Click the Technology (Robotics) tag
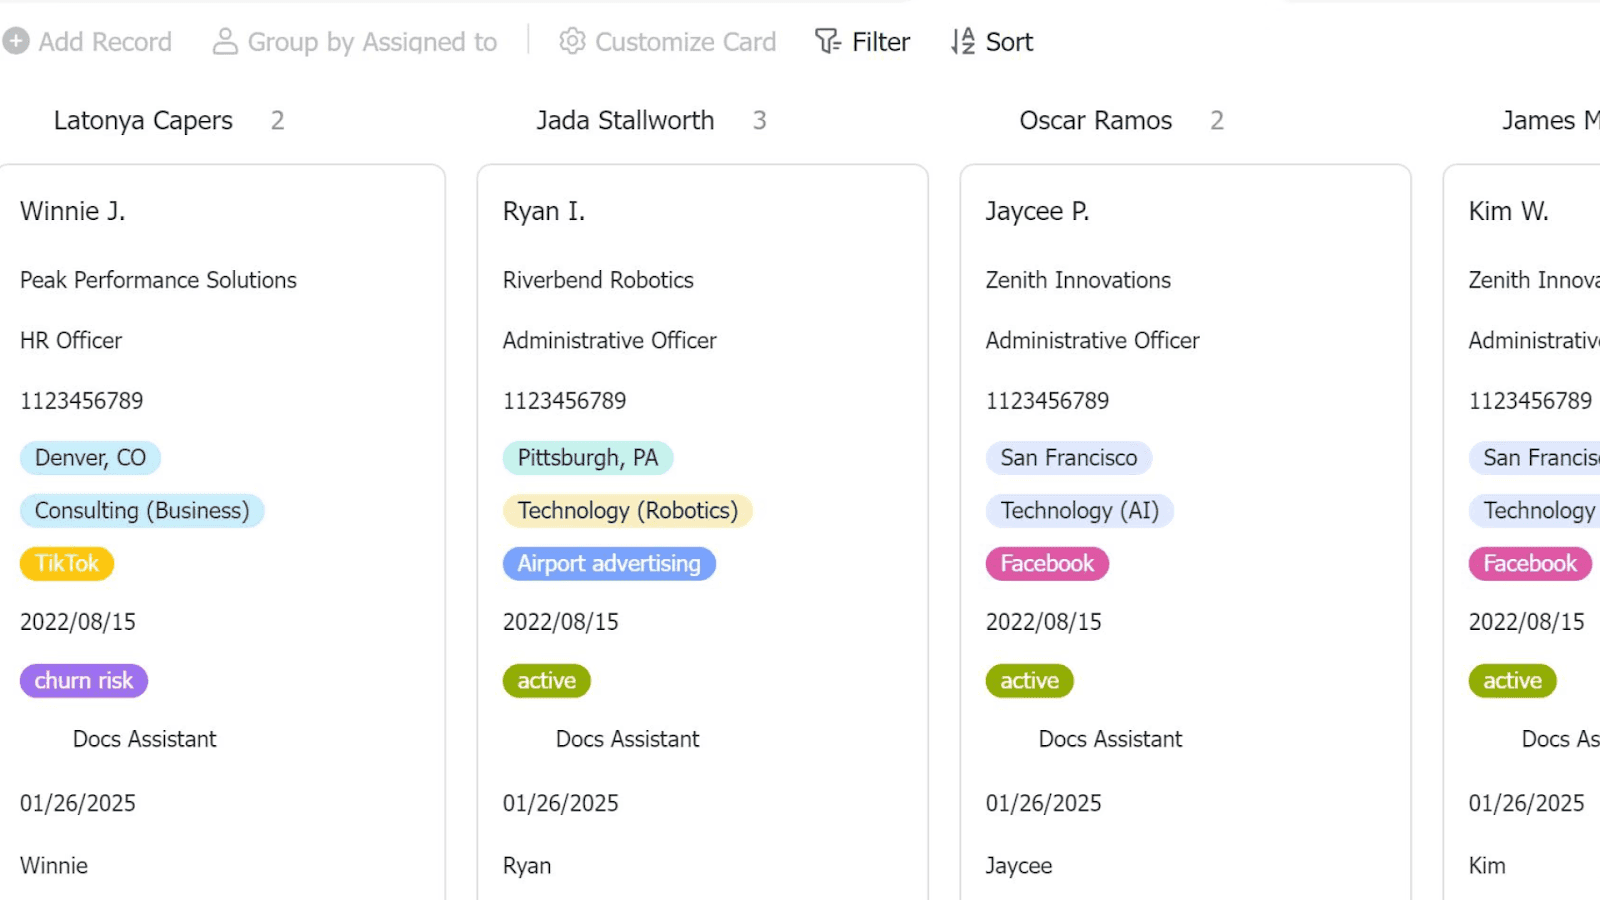The width and height of the screenshot is (1600, 900). (628, 511)
